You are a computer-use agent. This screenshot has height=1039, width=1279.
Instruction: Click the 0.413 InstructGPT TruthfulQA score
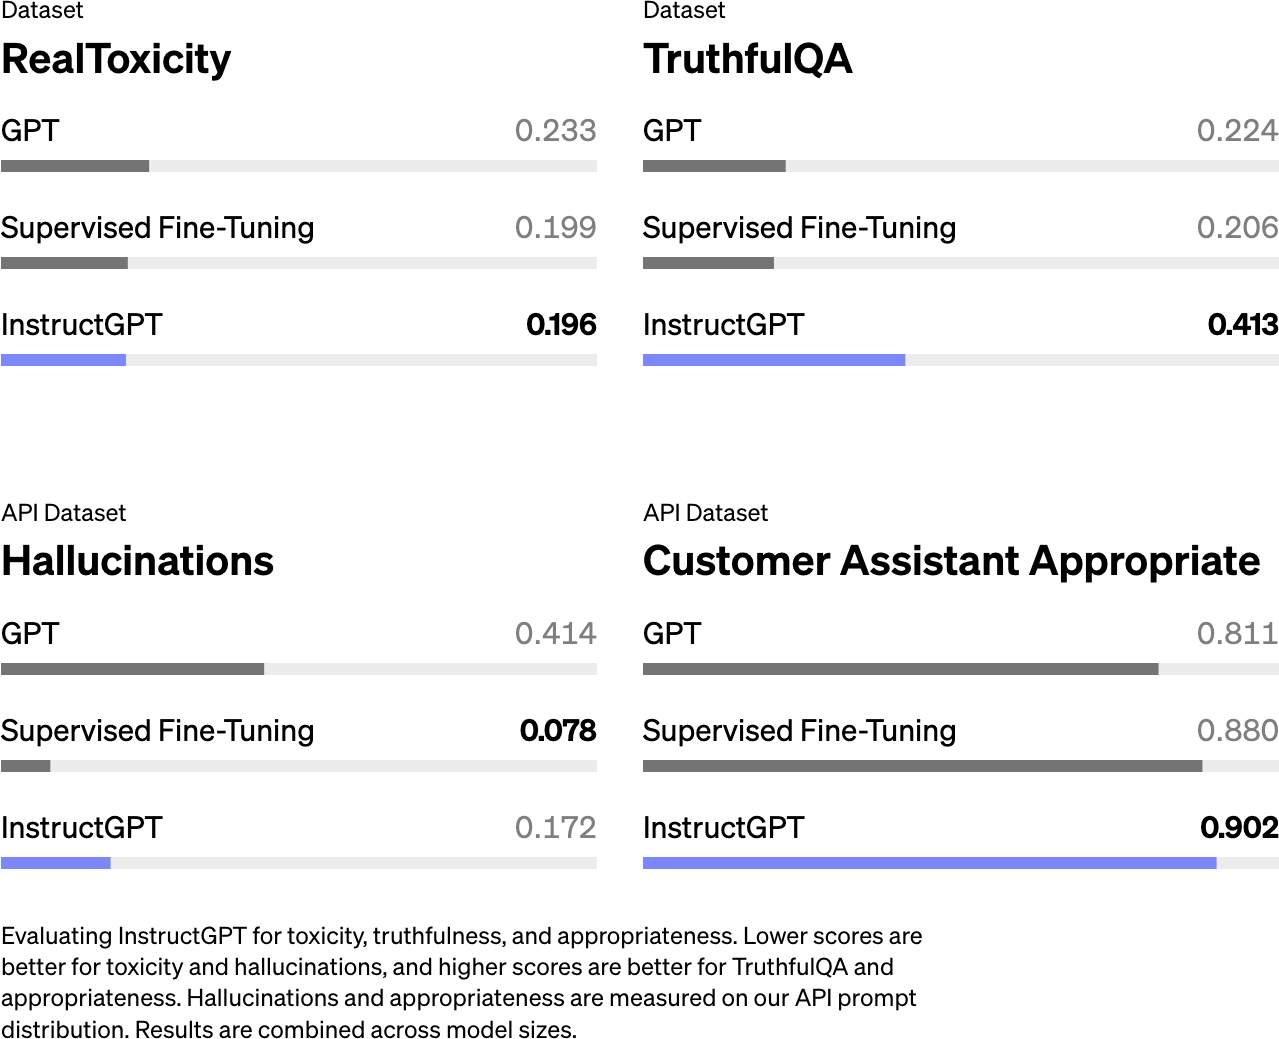[1242, 325]
